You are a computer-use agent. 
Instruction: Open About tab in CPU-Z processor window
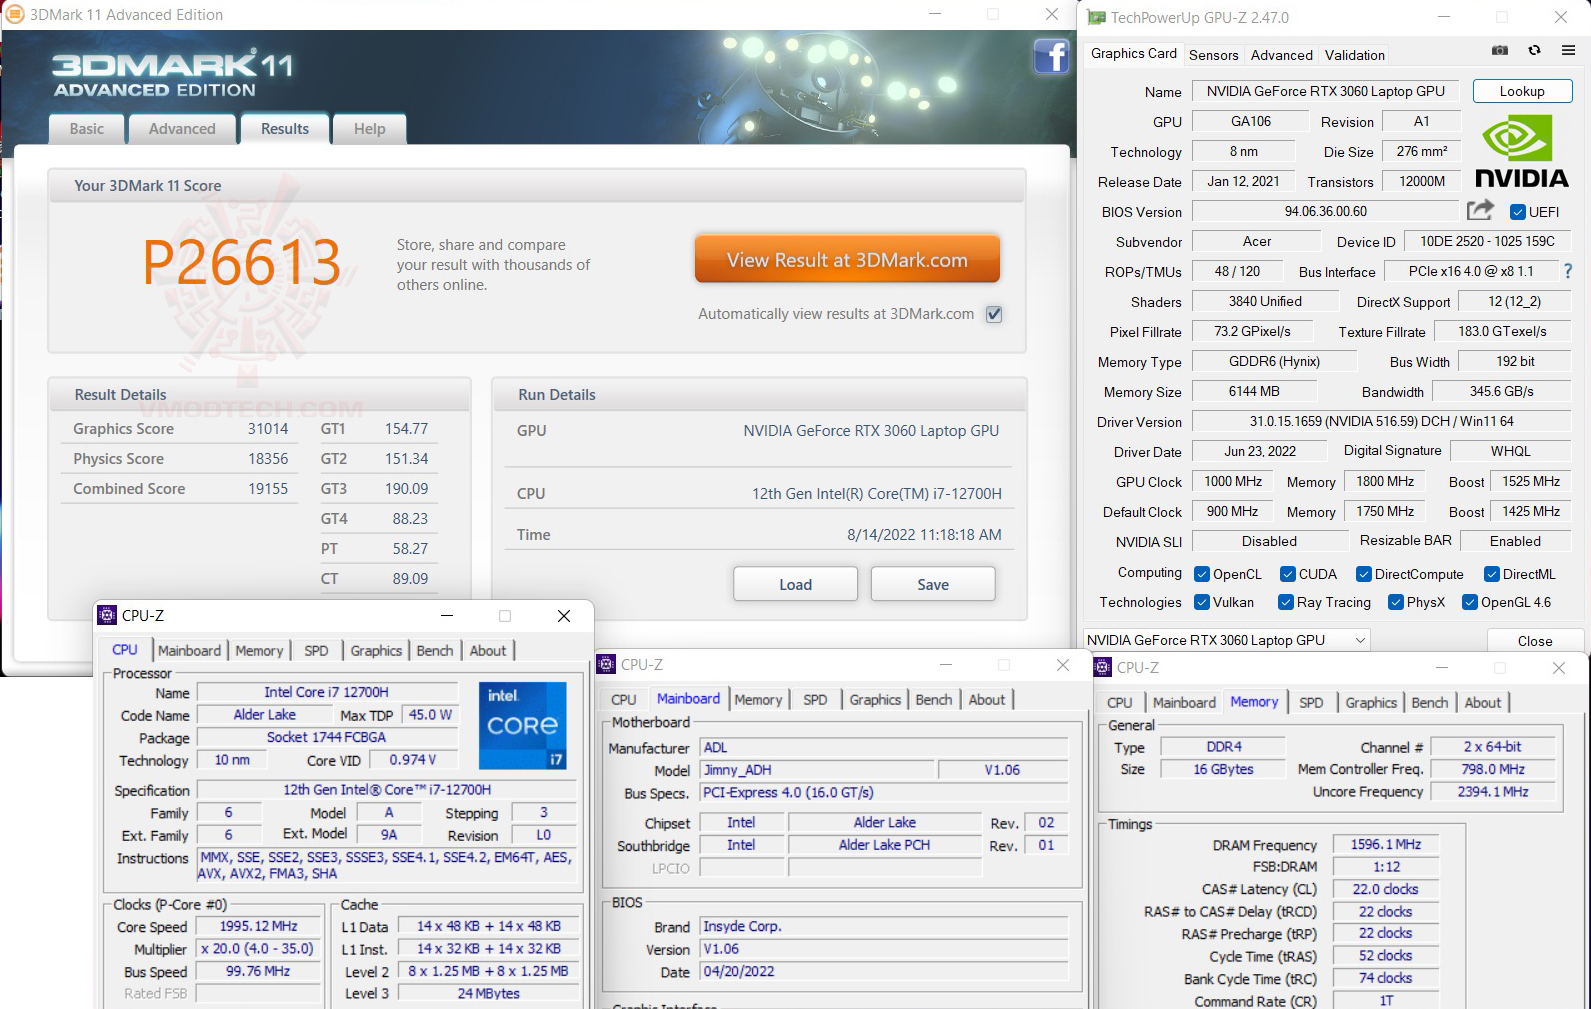[x=488, y=651]
